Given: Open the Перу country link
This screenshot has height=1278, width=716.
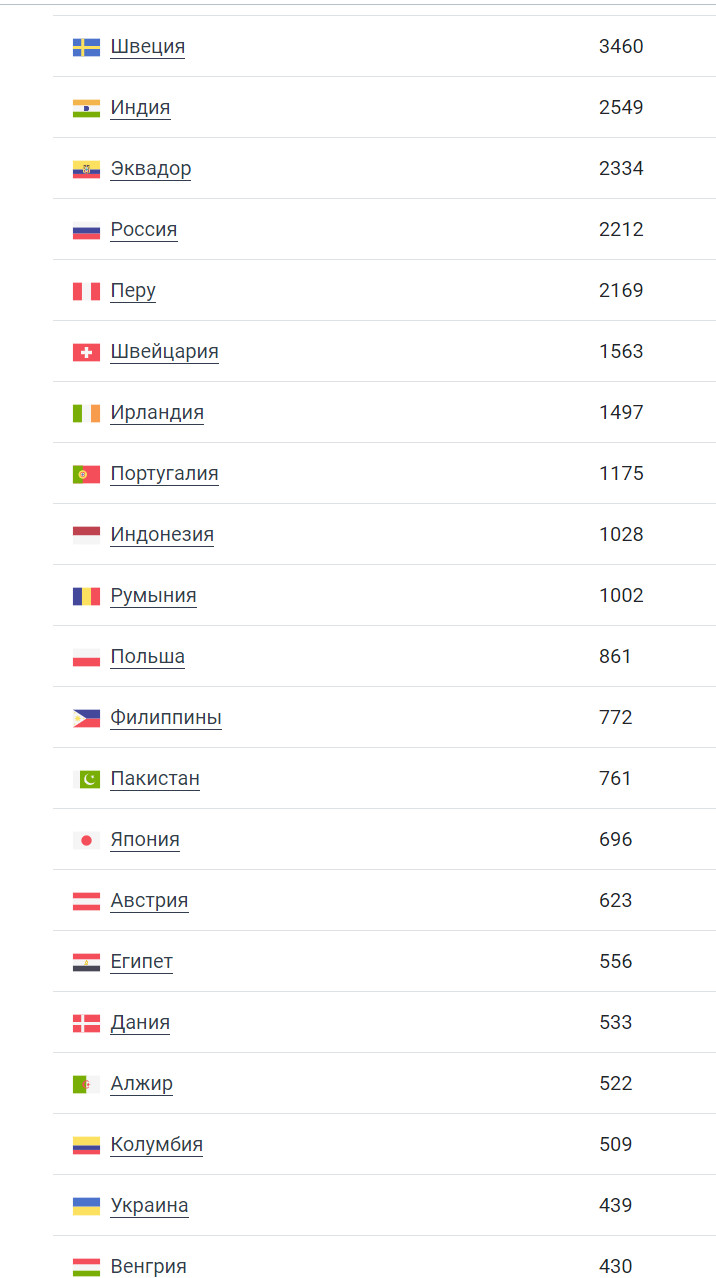Looking at the screenshot, I should [x=133, y=291].
